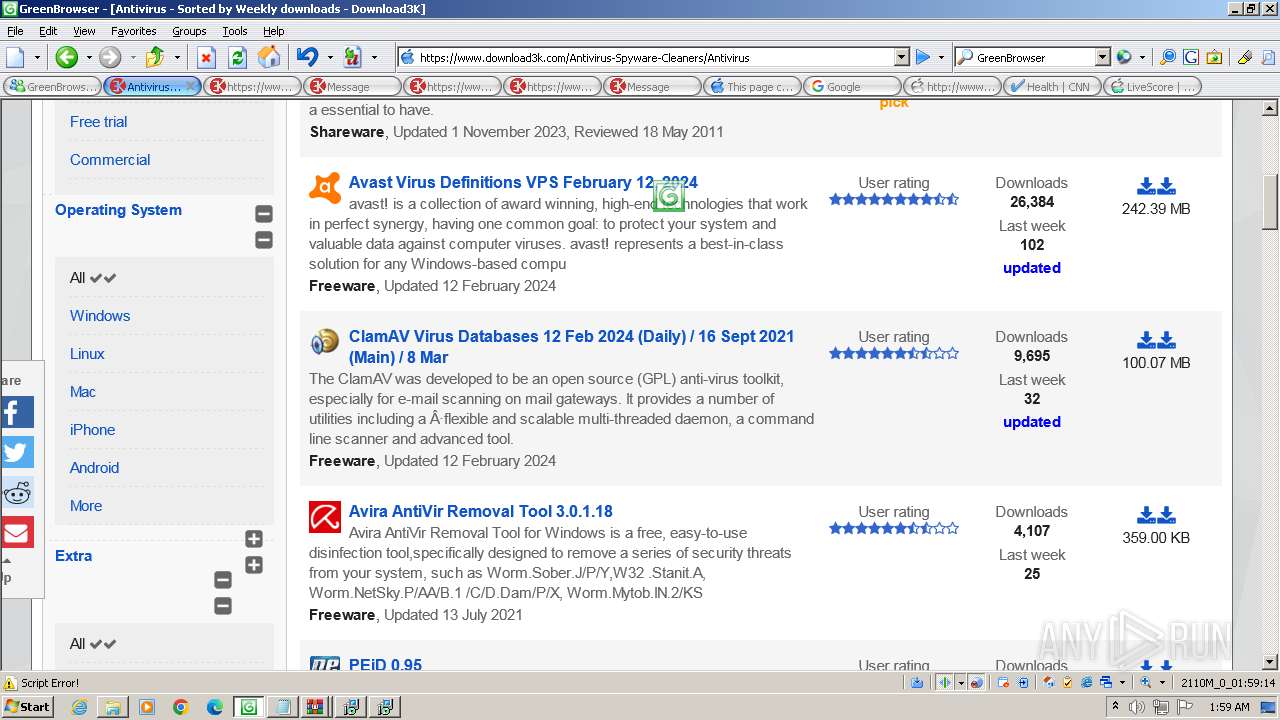Click the blue Go arrow beside address bar
The width and height of the screenshot is (1280, 720).
[923, 57]
